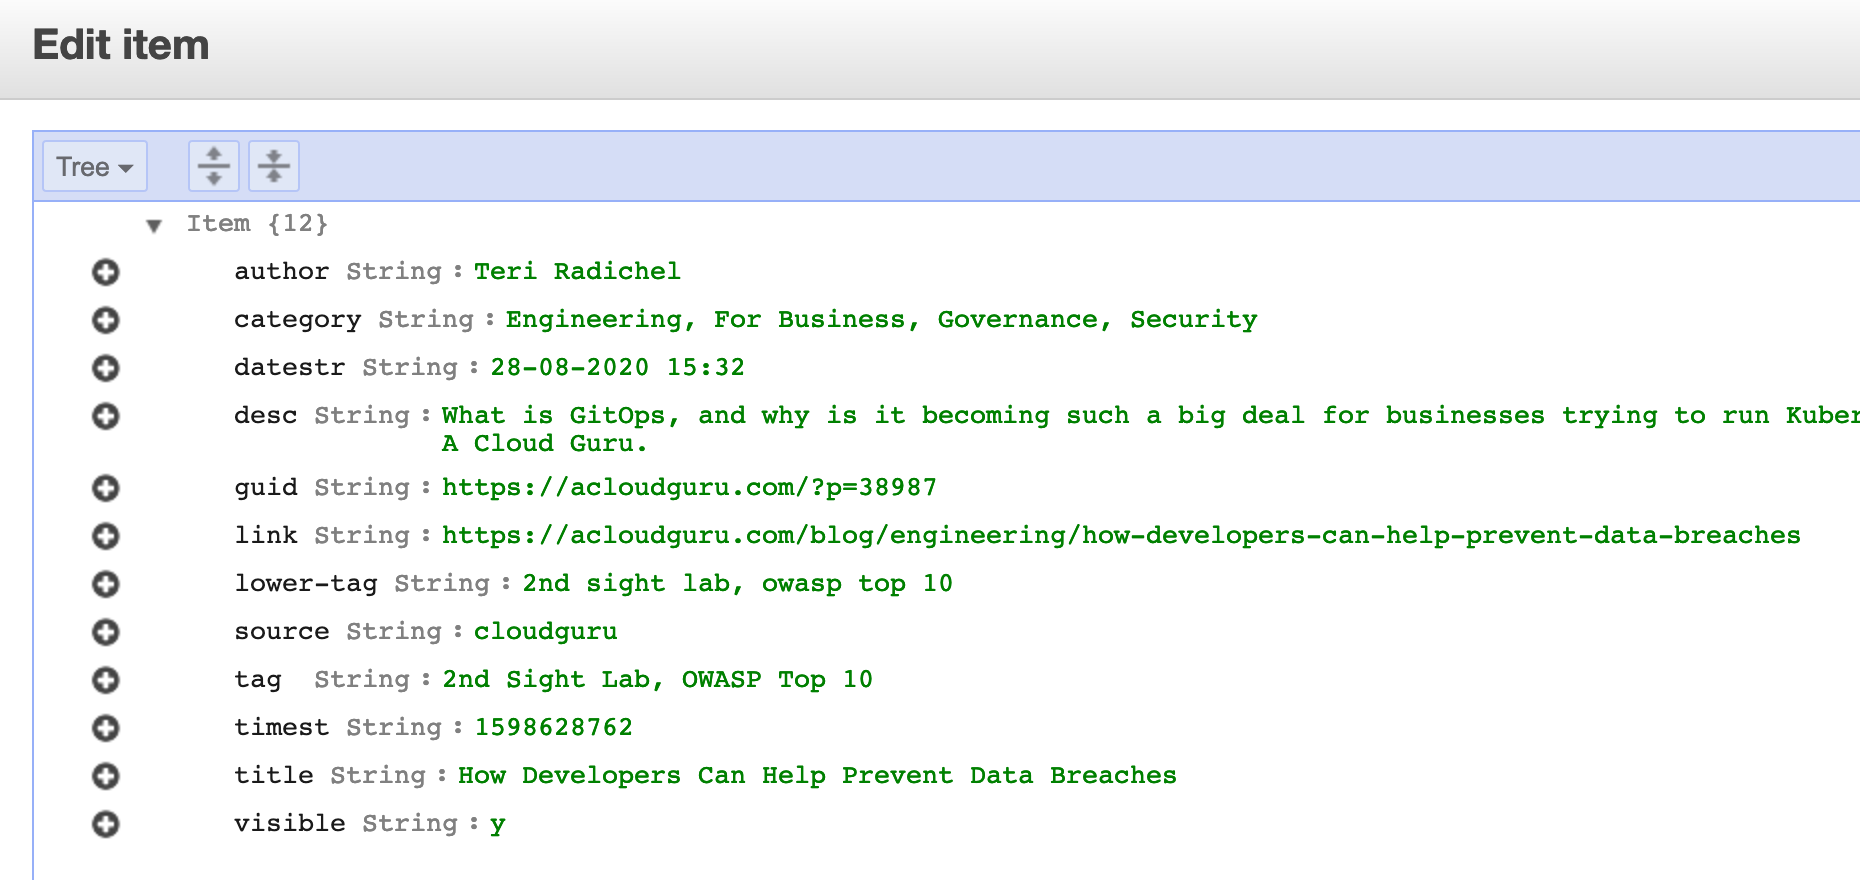Click lower-tag value 2nd sight lab
The height and width of the screenshot is (880, 1860).
[x=737, y=583]
